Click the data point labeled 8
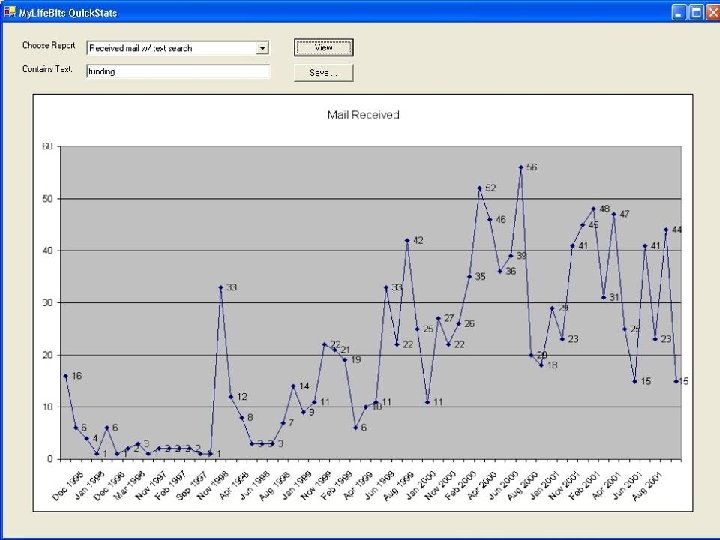 (242, 417)
